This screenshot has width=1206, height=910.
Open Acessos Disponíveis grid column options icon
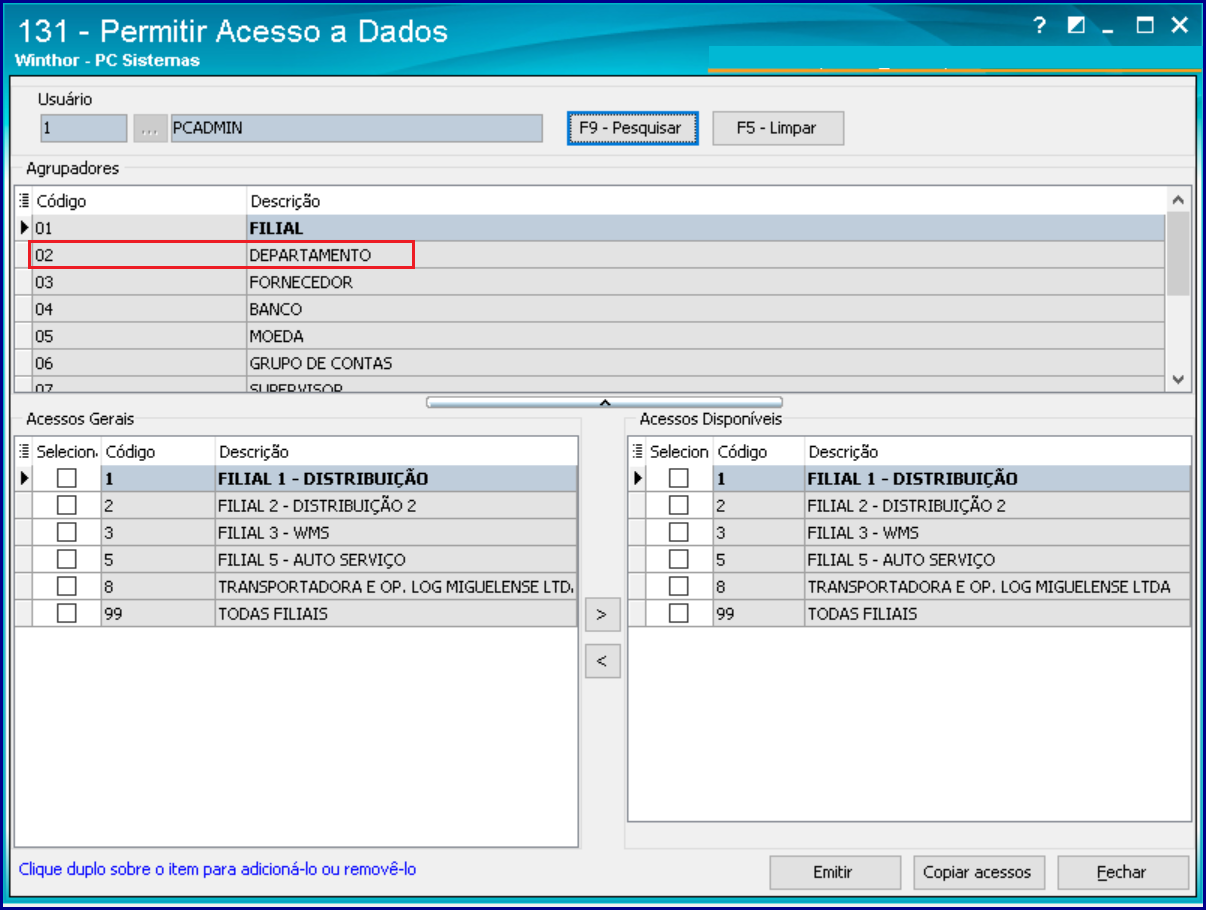[x=638, y=452]
